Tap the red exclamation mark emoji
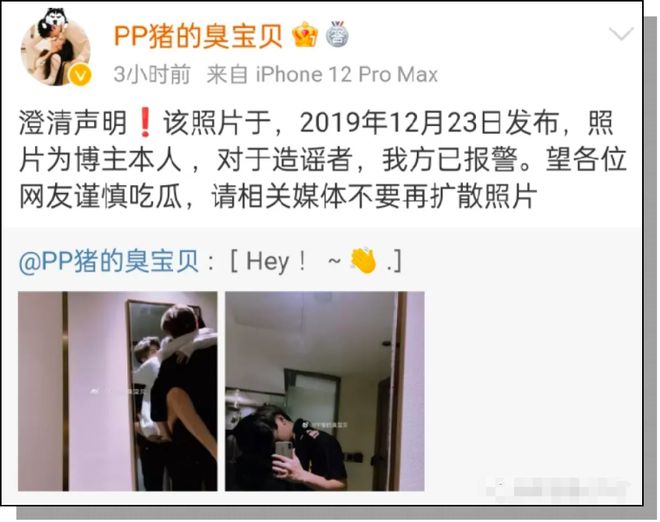This screenshot has height=522, width=660. [x=145, y=123]
